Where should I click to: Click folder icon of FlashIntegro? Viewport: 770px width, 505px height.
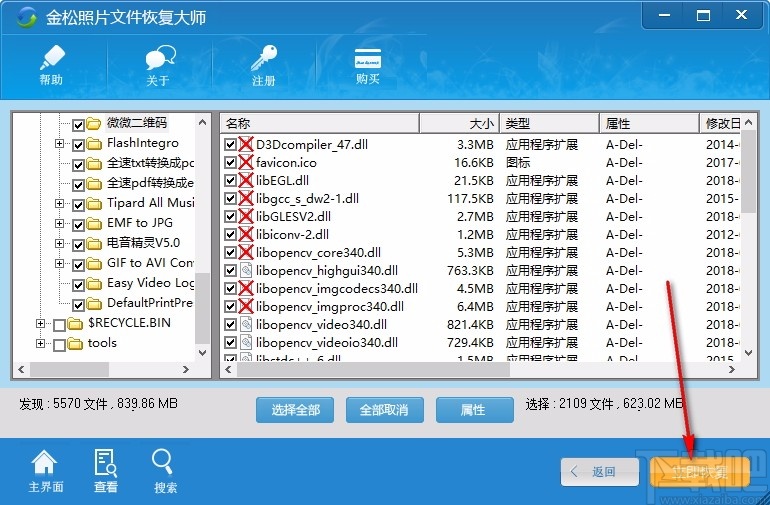(94, 144)
